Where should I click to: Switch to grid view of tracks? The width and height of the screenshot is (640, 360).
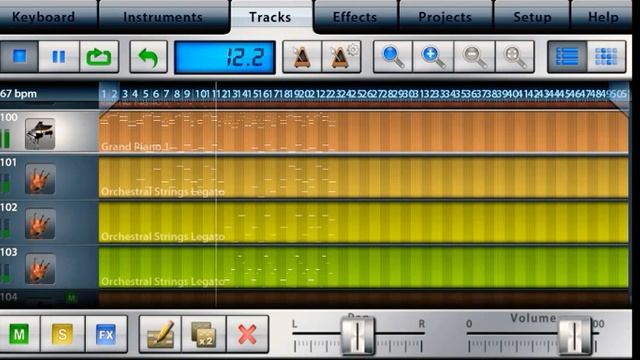[607, 57]
